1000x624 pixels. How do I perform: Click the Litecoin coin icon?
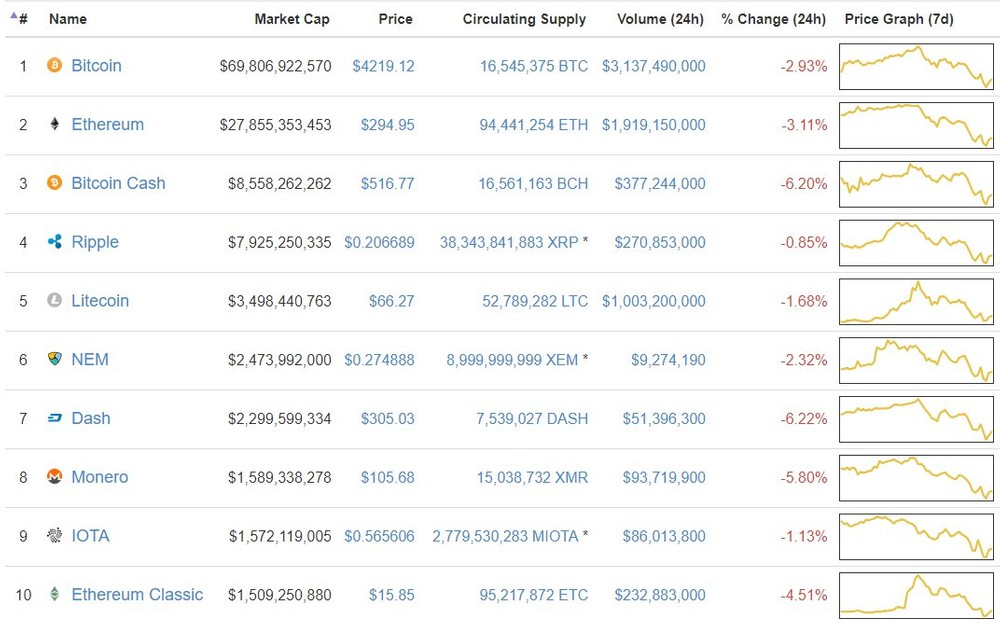pos(55,300)
